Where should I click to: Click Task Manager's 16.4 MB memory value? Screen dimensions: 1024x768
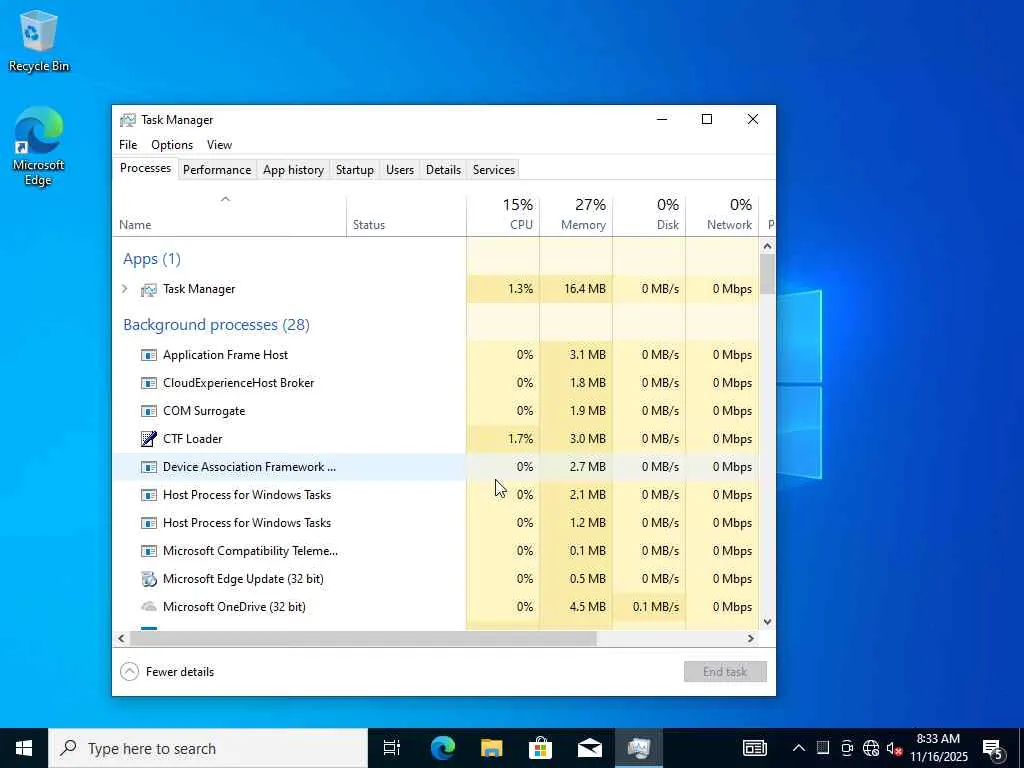[584, 289]
